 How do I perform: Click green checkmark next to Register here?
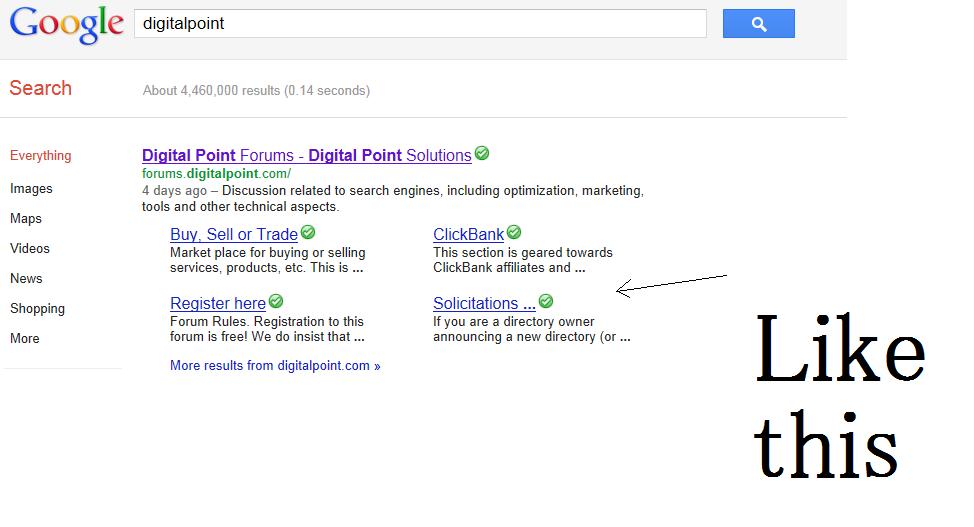click(x=276, y=301)
